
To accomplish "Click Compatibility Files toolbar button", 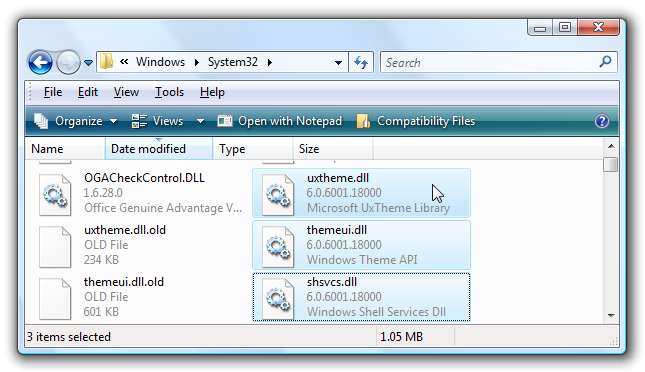I will click(416, 121).
